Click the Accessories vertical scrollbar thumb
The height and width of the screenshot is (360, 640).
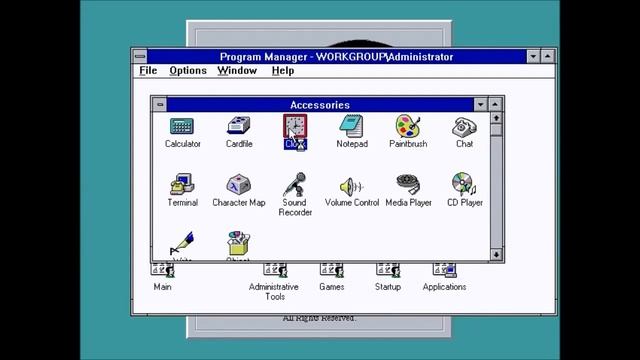[496, 130]
